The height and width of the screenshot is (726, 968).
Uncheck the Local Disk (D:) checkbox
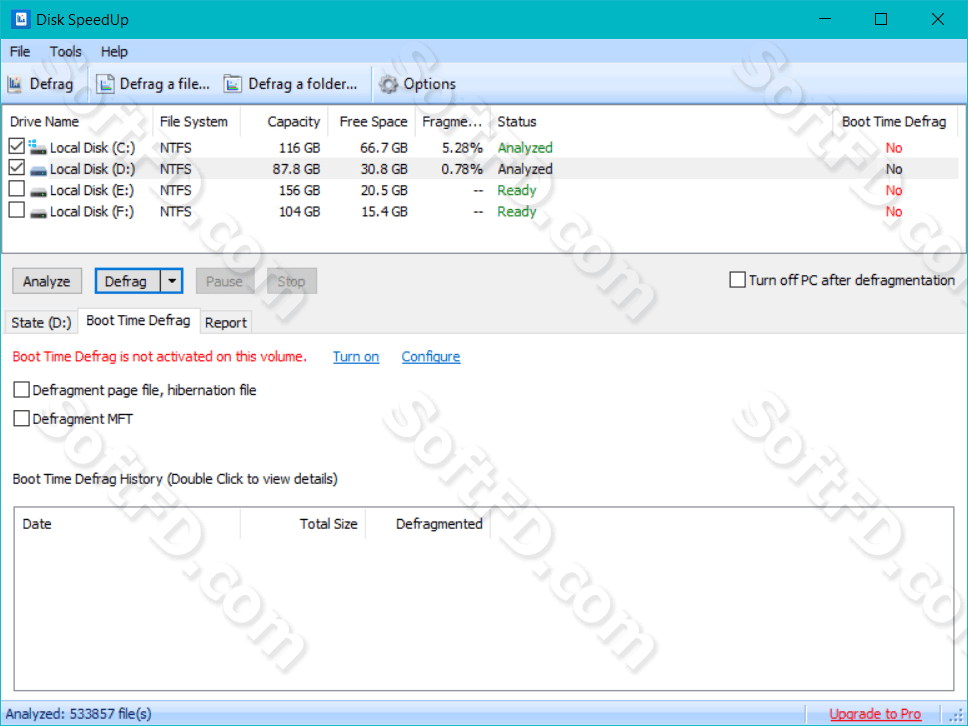pyautogui.click(x=17, y=167)
